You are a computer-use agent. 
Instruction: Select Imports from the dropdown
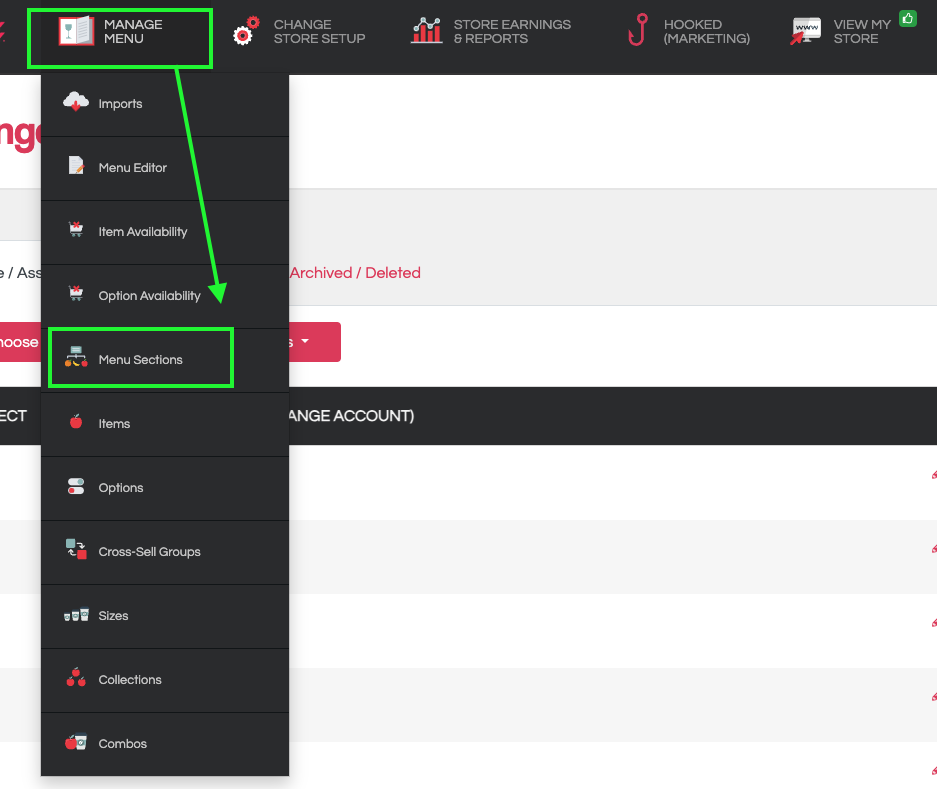(165, 105)
